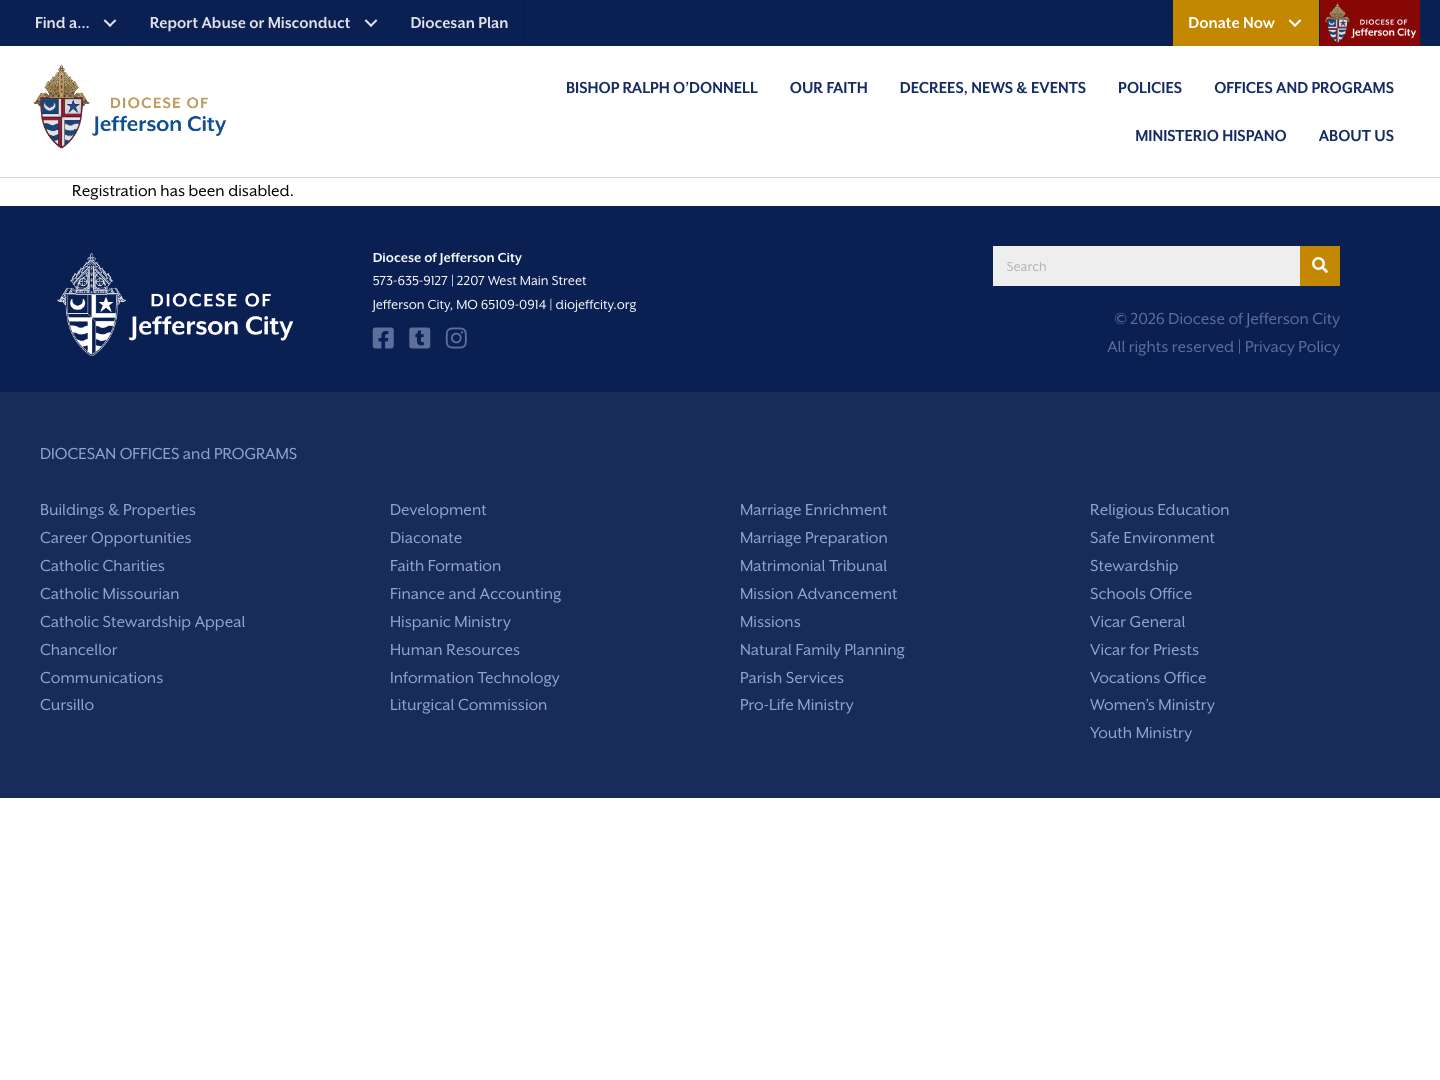The height and width of the screenshot is (1080, 1440).
Task: Open the Privacy Policy link
Action: click(x=1291, y=347)
